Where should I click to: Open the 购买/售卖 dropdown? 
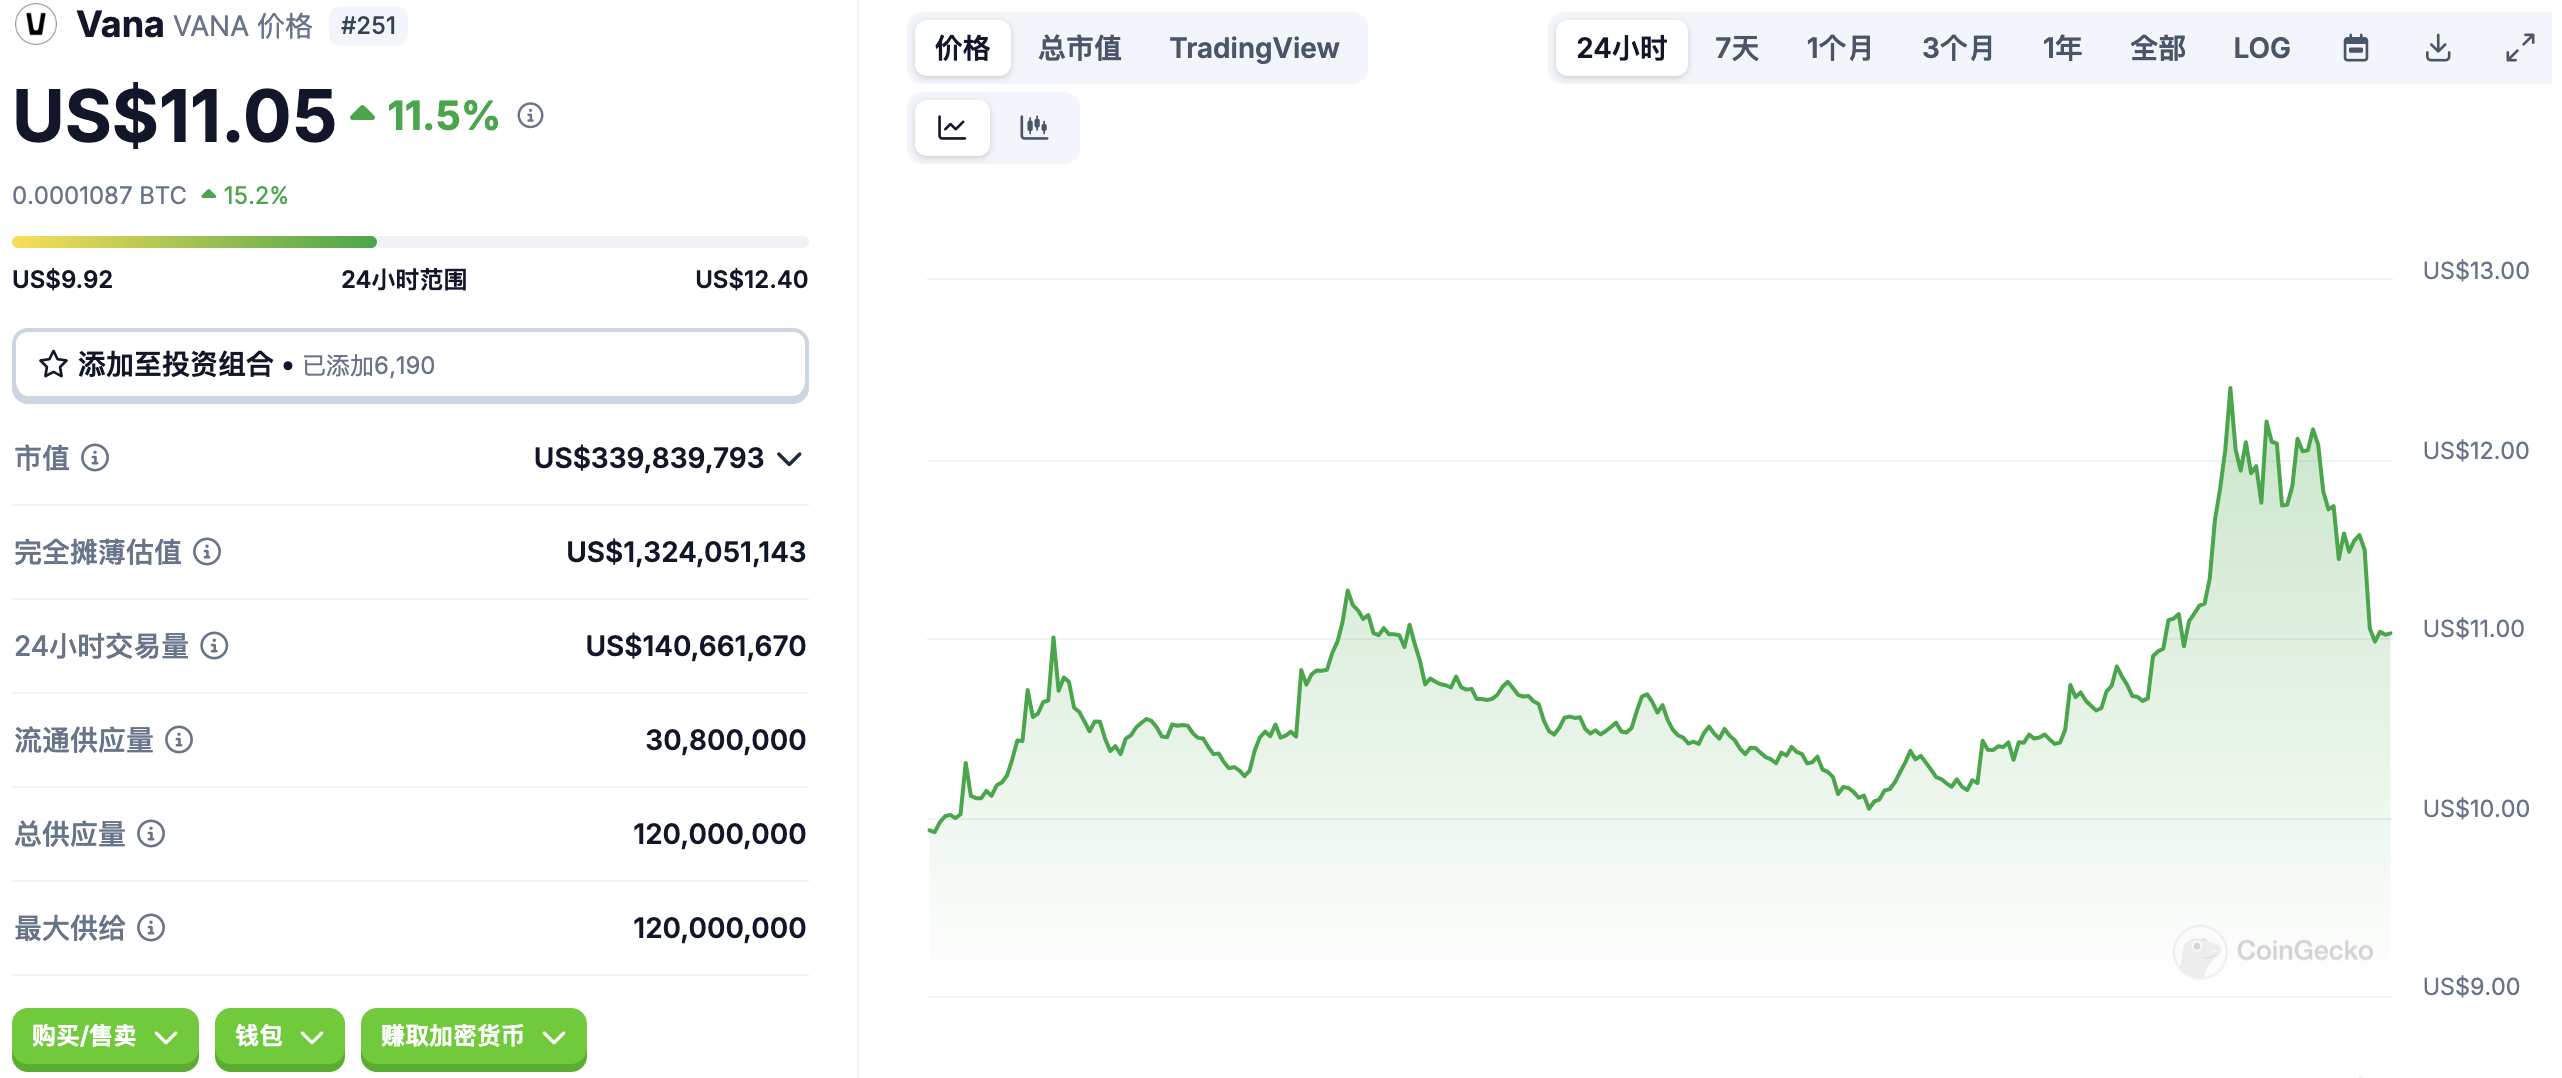tap(105, 1037)
